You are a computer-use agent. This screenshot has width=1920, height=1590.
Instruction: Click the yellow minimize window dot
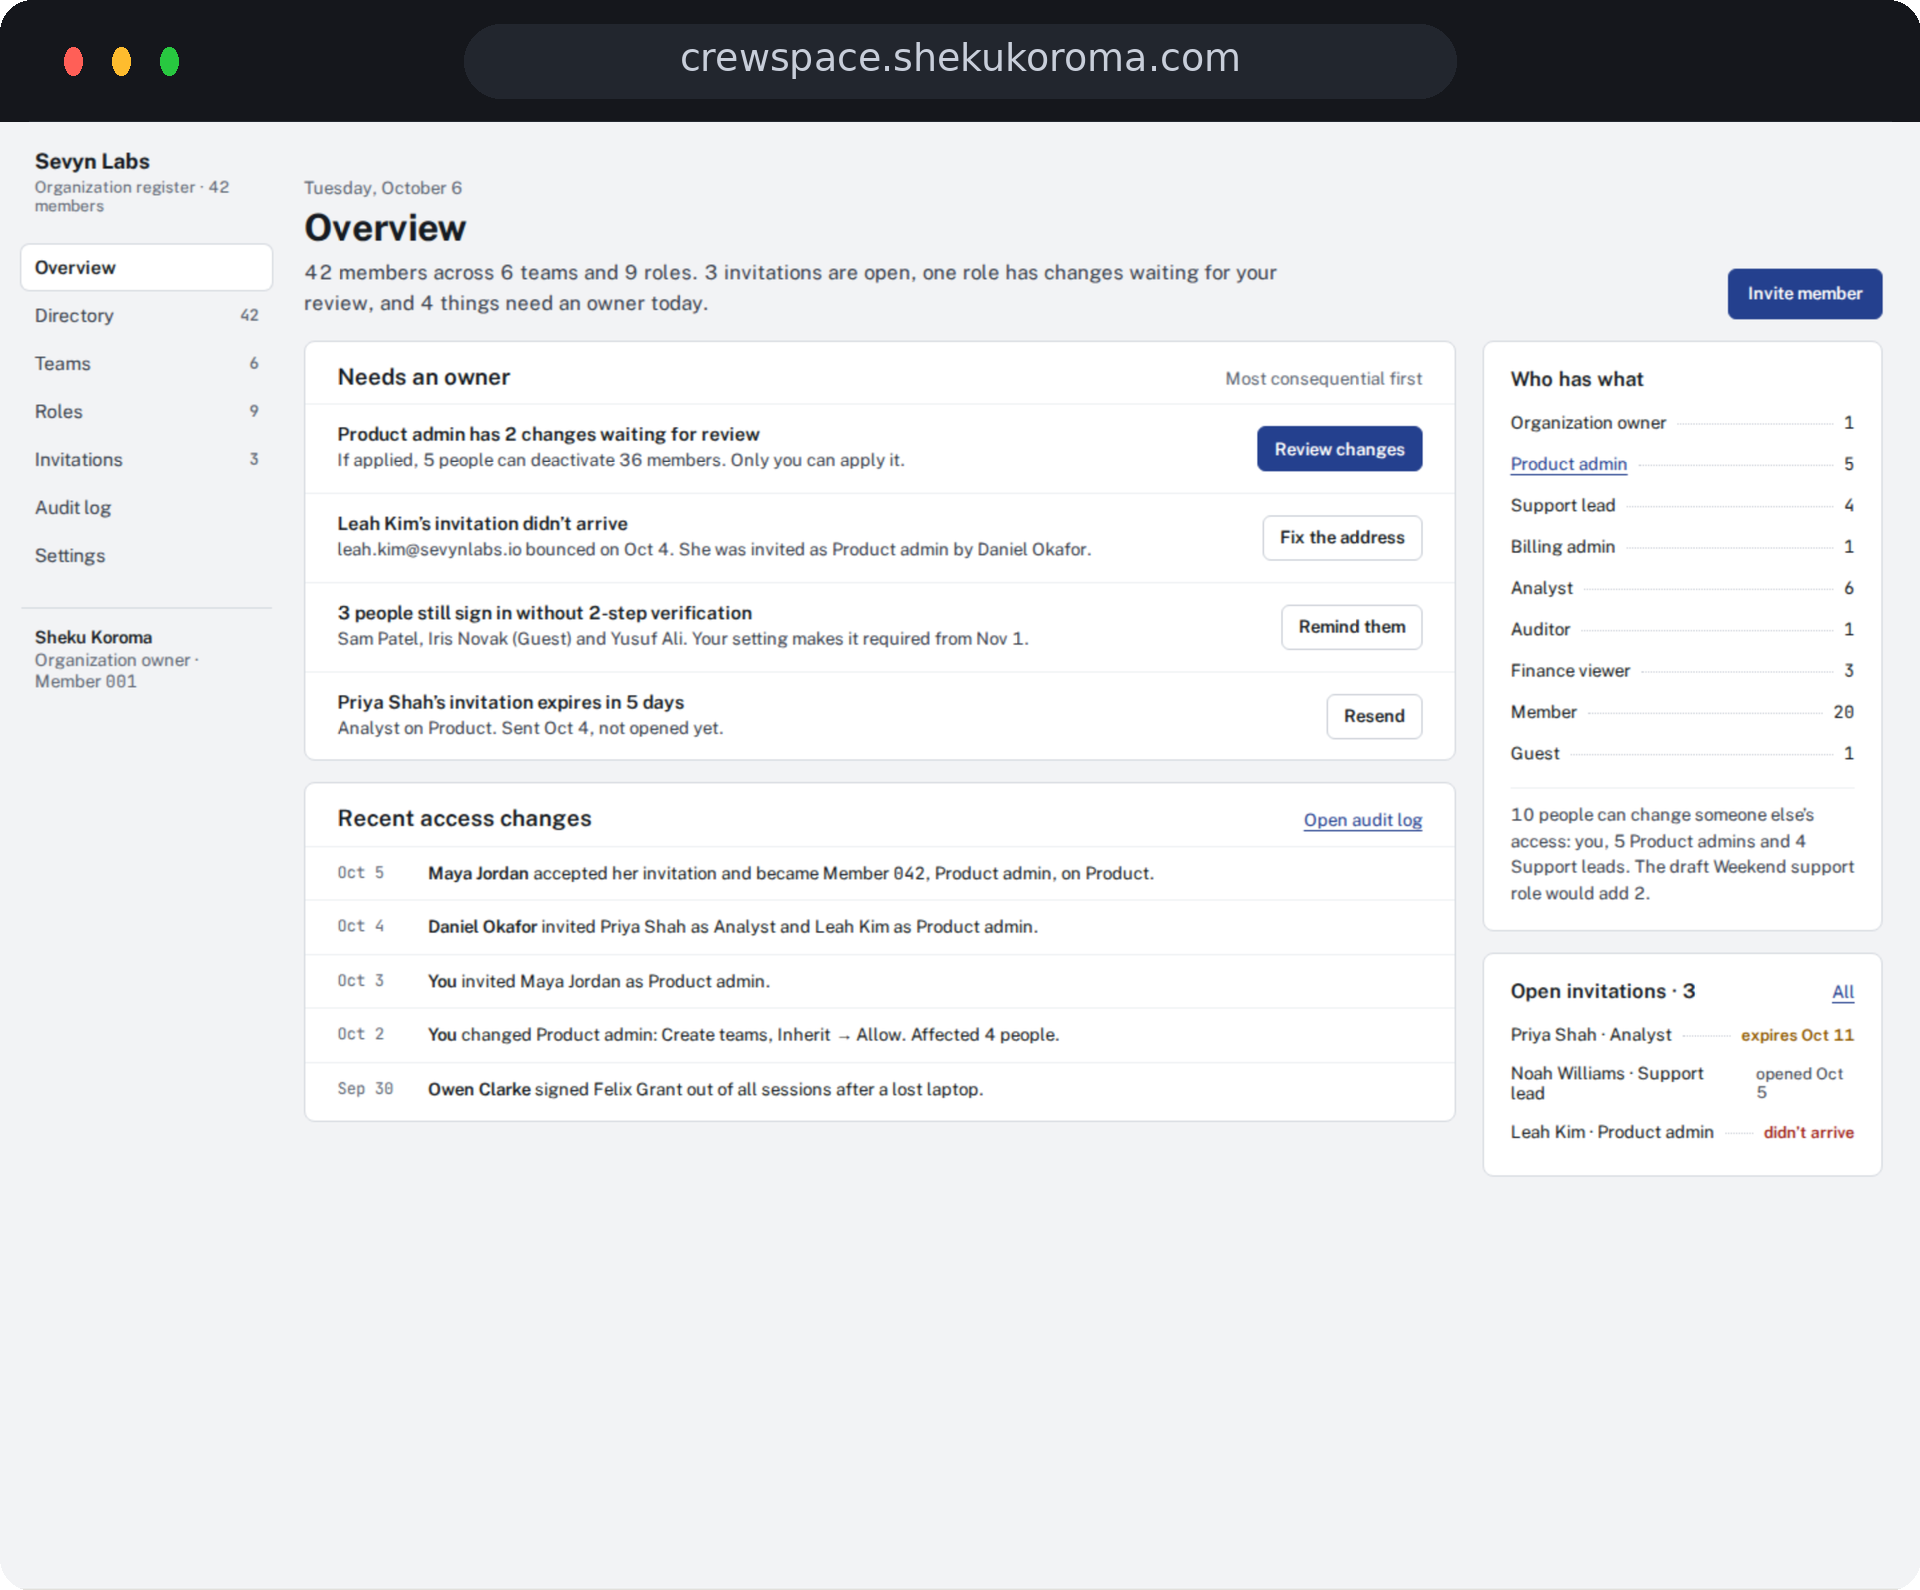pyautogui.click(x=121, y=61)
